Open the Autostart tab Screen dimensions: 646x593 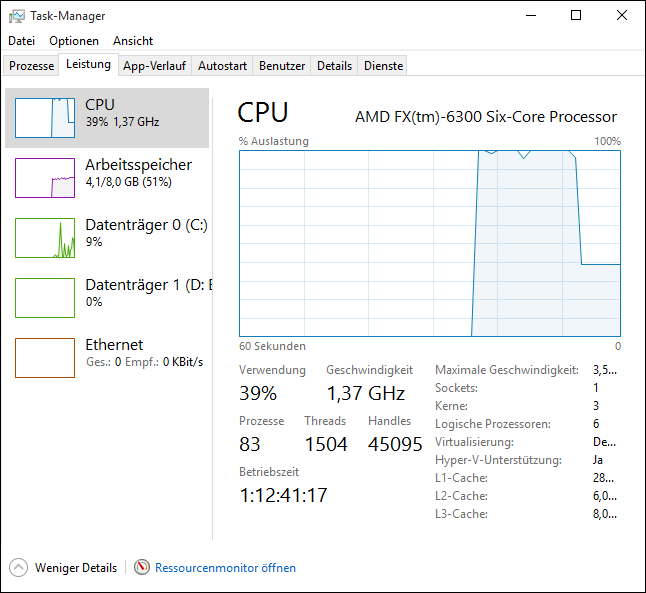pyautogui.click(x=222, y=66)
